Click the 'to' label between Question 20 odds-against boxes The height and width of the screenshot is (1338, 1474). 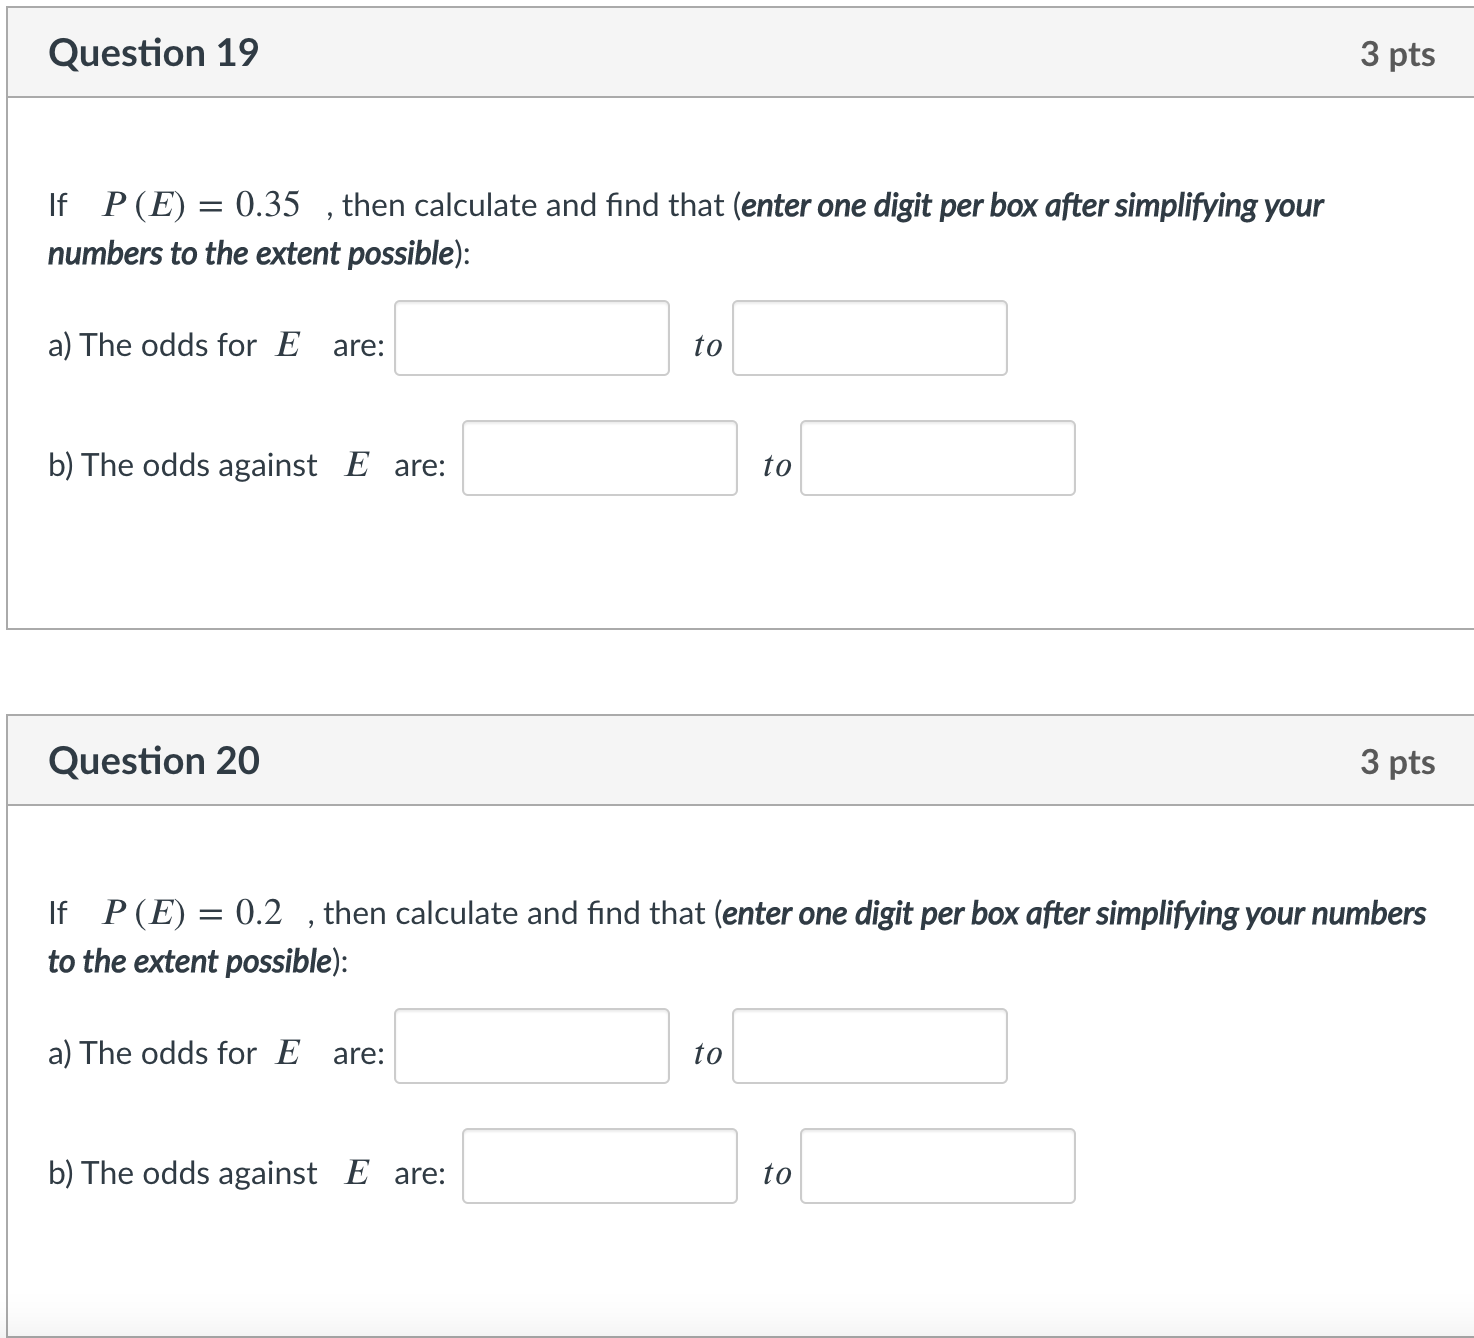(776, 1172)
